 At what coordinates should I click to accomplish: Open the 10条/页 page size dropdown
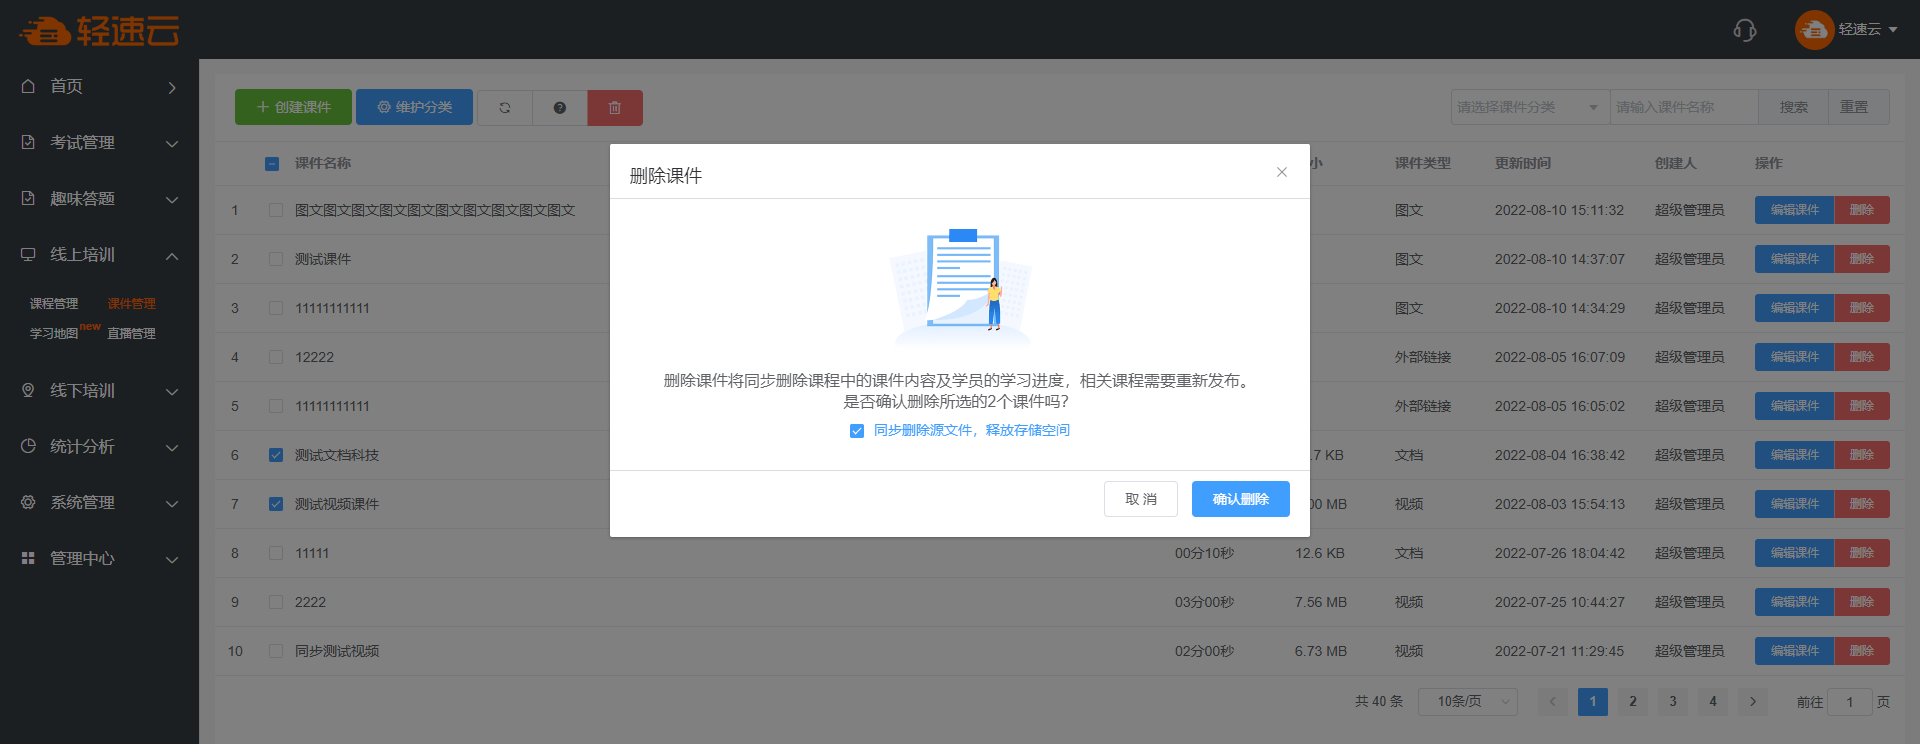pyautogui.click(x=1467, y=702)
